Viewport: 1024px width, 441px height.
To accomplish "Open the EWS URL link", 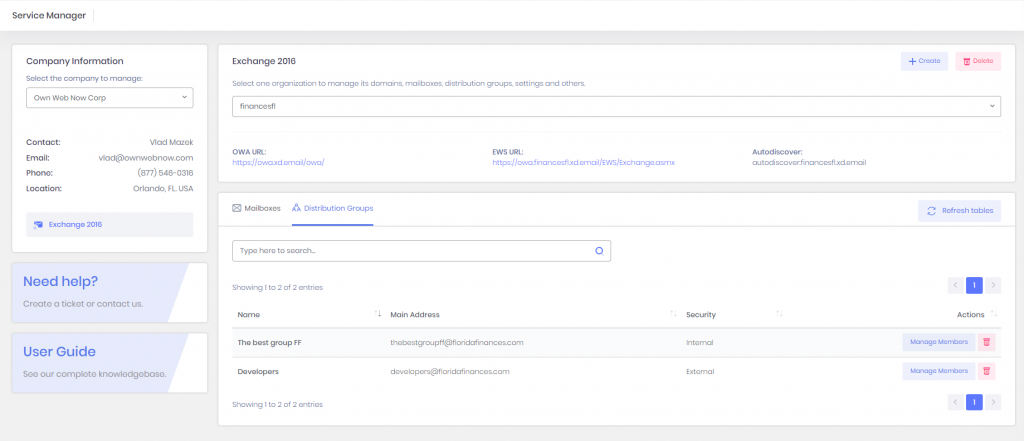I will [584, 162].
